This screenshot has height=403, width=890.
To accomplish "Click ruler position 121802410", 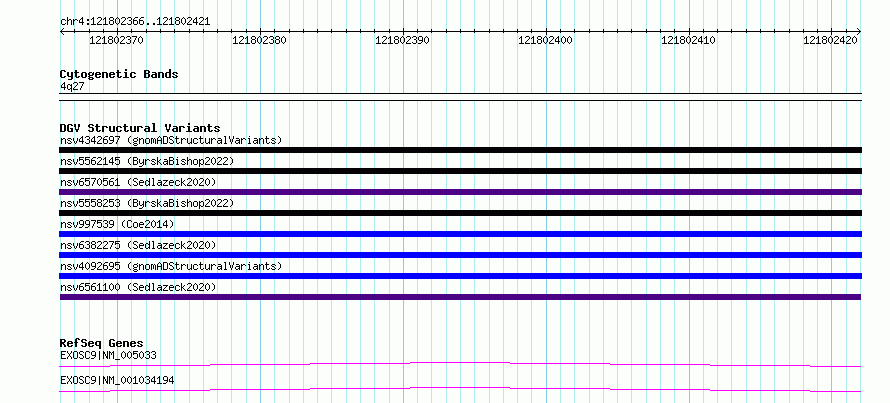I will 689,41.
